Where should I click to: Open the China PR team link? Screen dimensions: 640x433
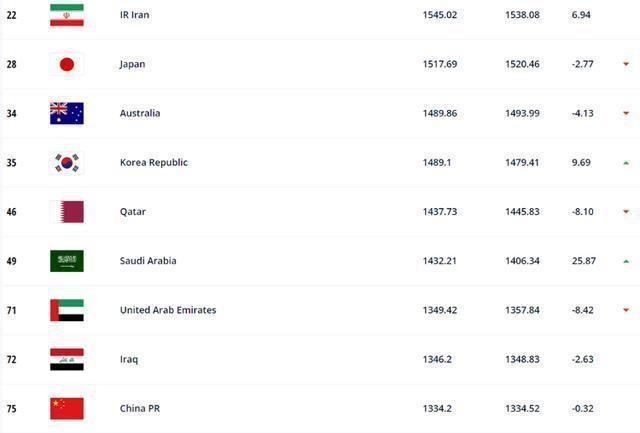click(140, 409)
